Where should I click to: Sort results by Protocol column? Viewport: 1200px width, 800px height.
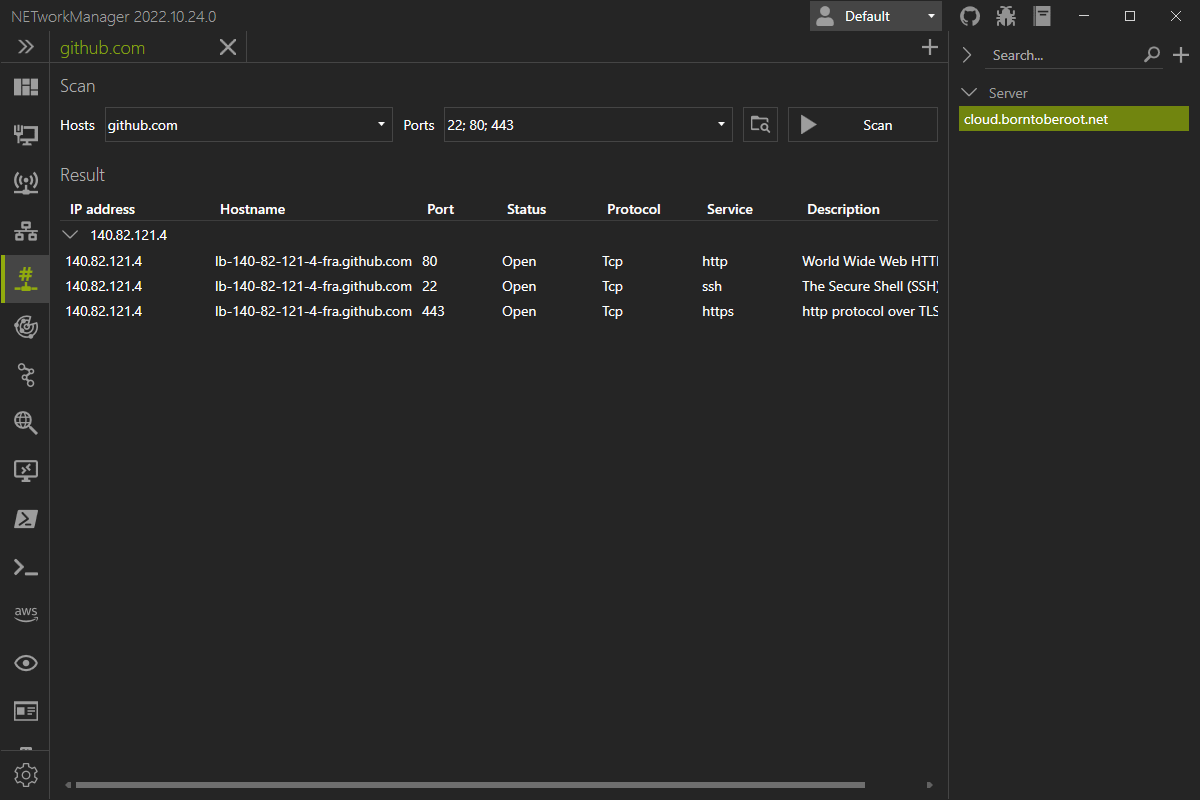(634, 209)
